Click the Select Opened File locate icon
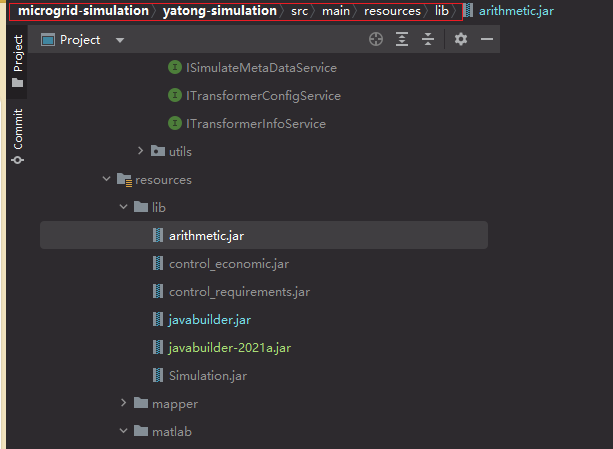This screenshot has height=449, width=613. coord(376,39)
